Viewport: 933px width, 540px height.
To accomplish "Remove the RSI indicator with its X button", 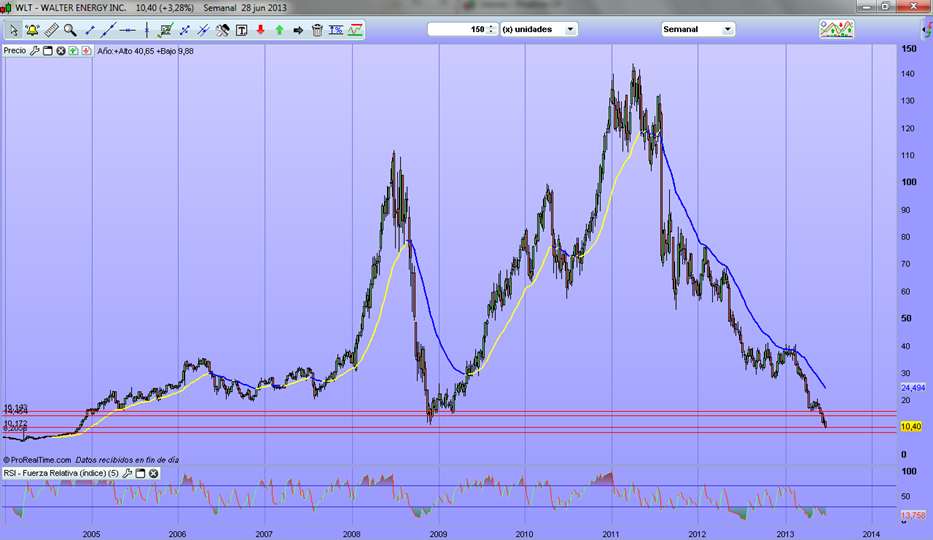I will (x=155, y=473).
